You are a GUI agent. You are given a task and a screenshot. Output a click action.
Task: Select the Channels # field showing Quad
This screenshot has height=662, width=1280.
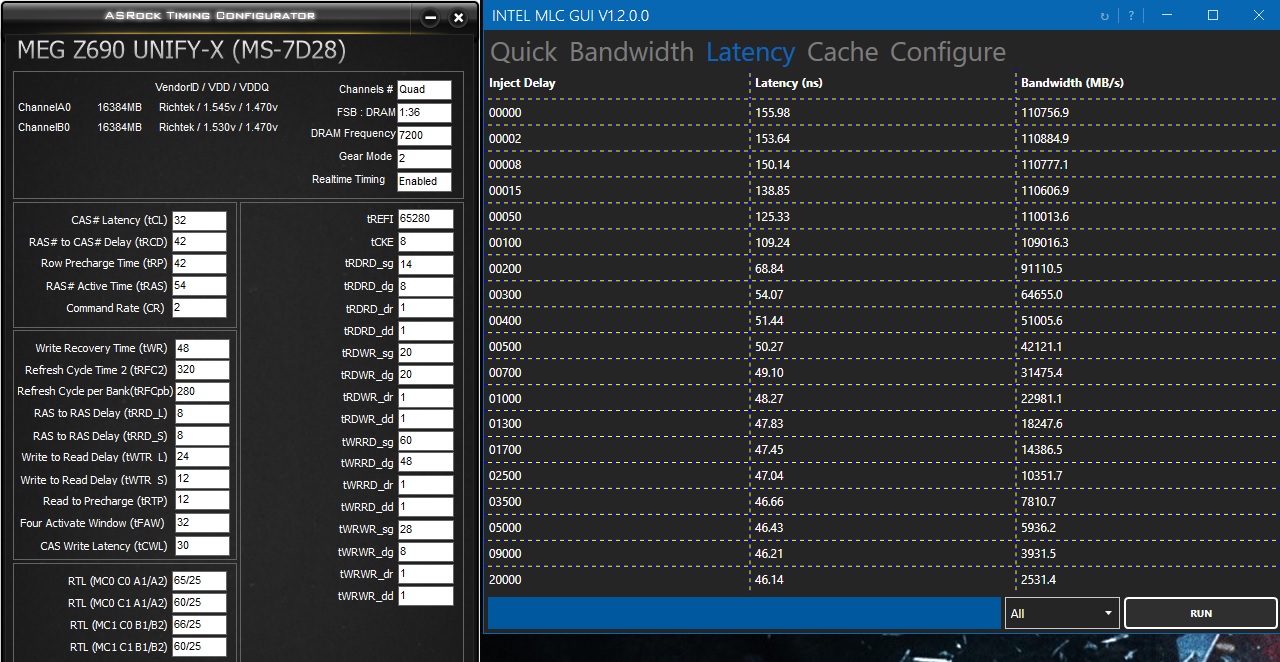[424, 90]
